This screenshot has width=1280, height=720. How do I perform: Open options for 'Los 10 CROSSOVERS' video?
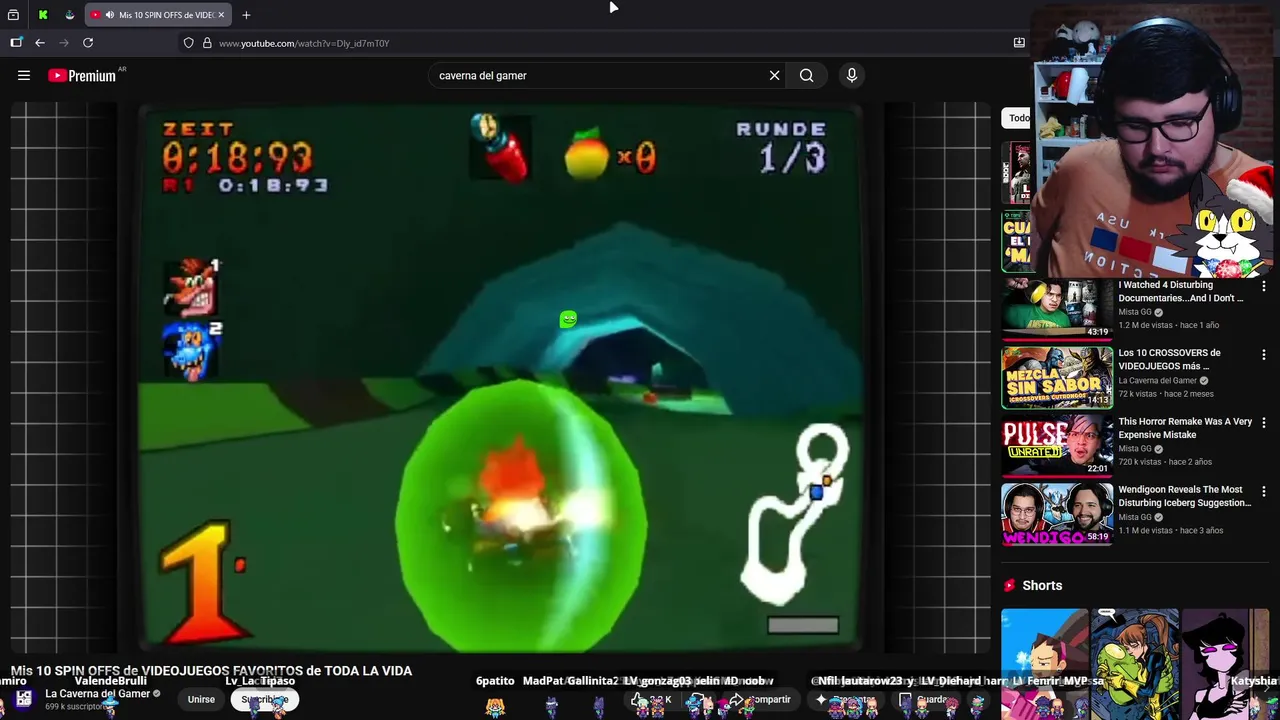[x=1263, y=355]
